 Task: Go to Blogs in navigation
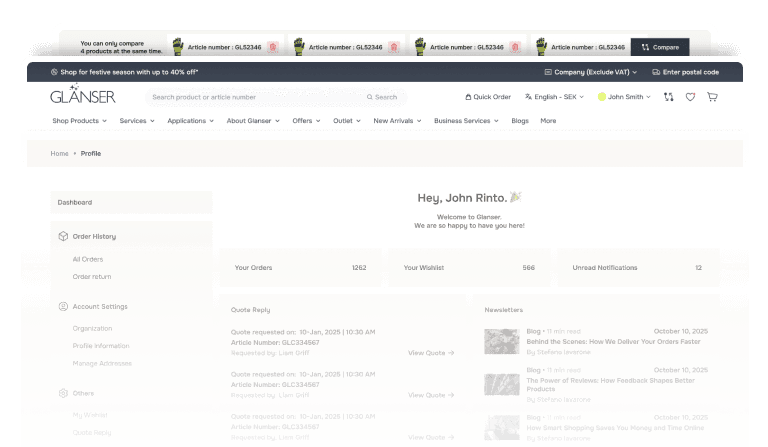(x=520, y=120)
